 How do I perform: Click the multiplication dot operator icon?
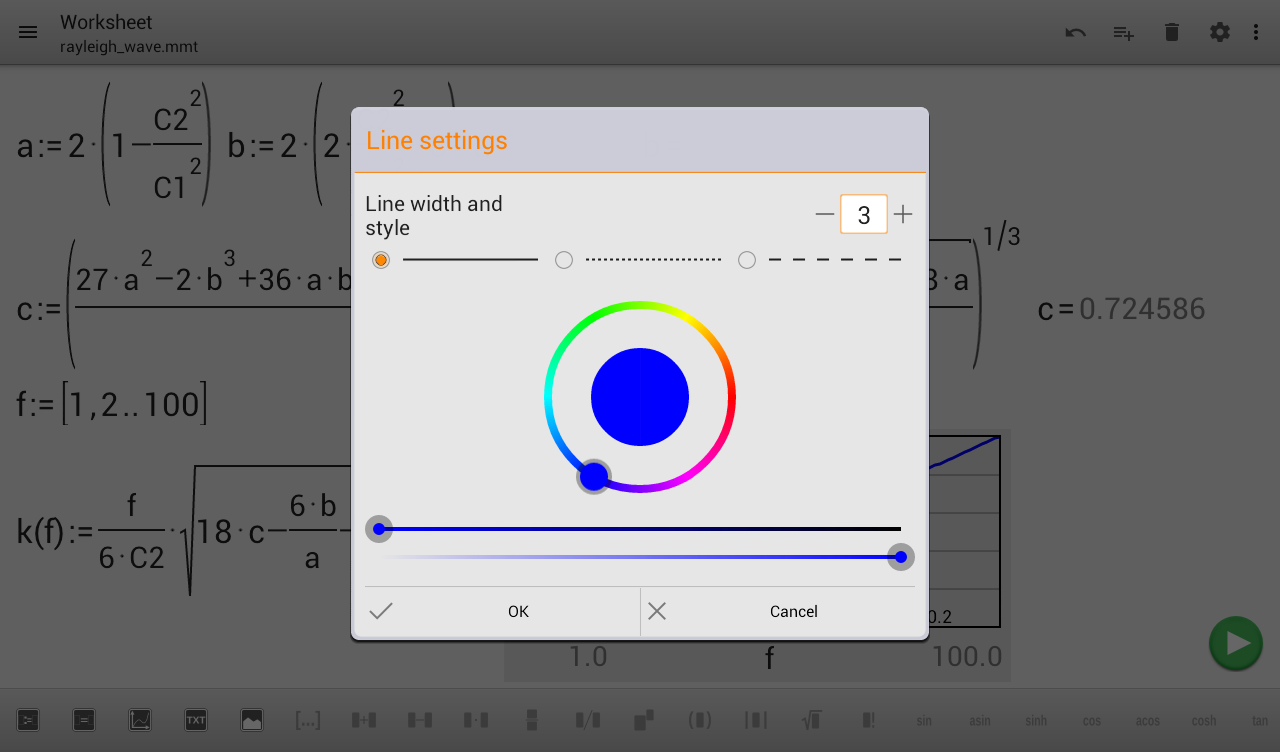click(x=476, y=720)
